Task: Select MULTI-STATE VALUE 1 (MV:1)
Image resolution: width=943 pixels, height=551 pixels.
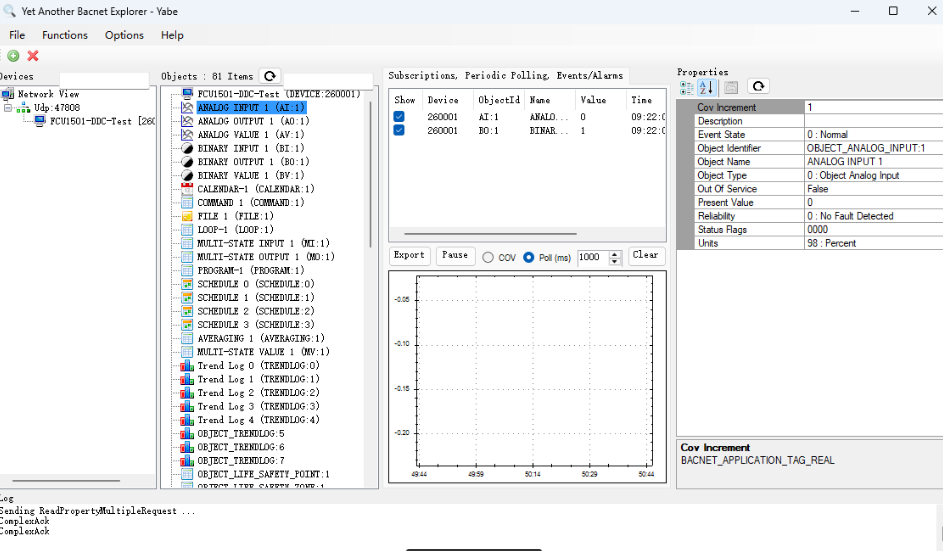Action: click(x=263, y=352)
